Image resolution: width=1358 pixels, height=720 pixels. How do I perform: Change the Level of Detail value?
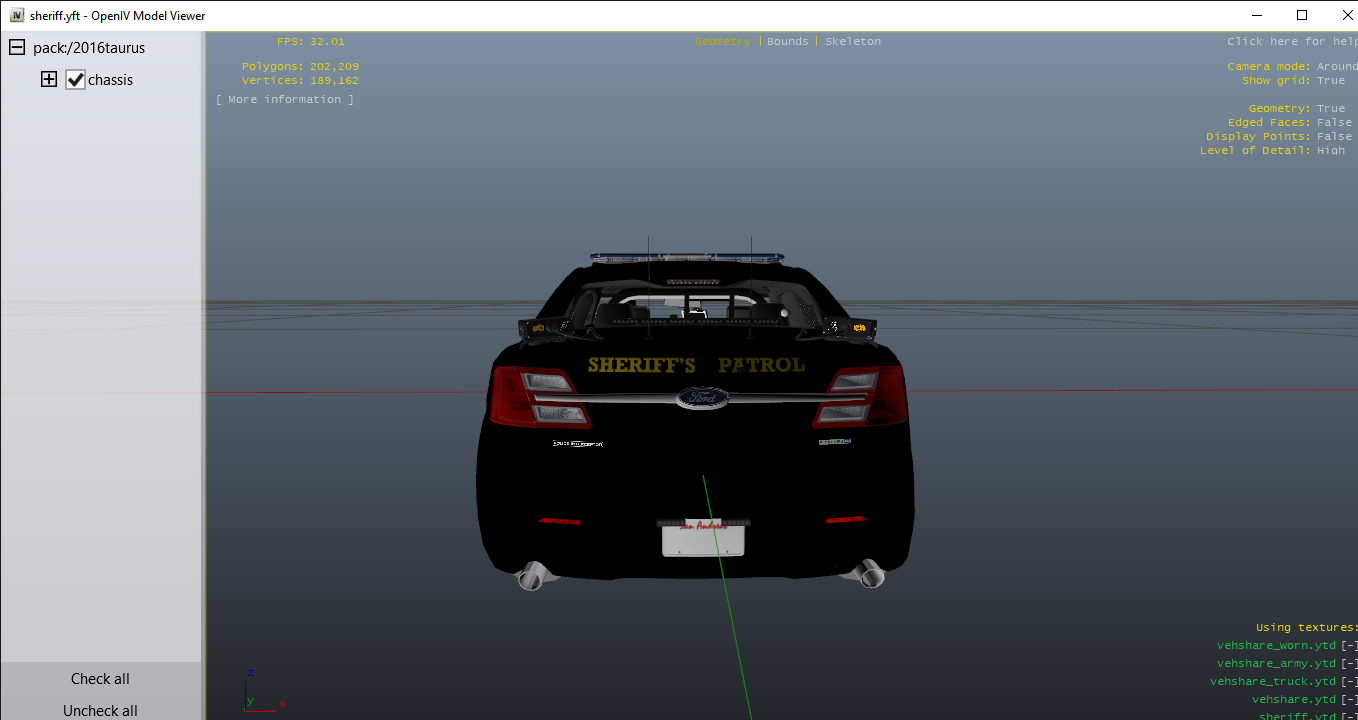click(x=1330, y=151)
